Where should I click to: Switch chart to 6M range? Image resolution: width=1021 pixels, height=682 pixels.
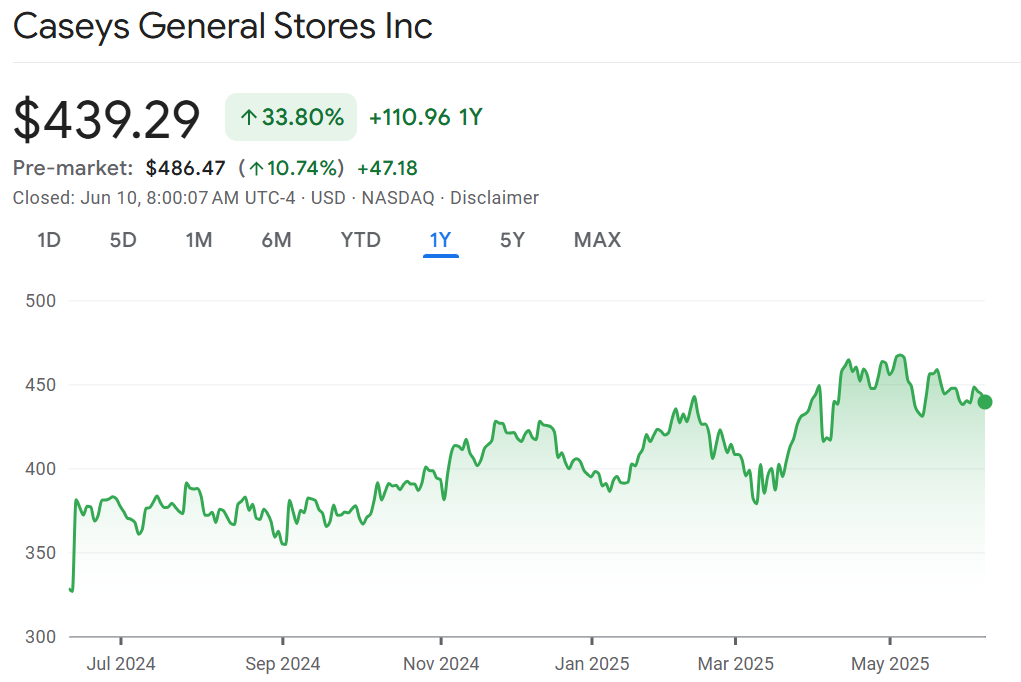(x=276, y=240)
